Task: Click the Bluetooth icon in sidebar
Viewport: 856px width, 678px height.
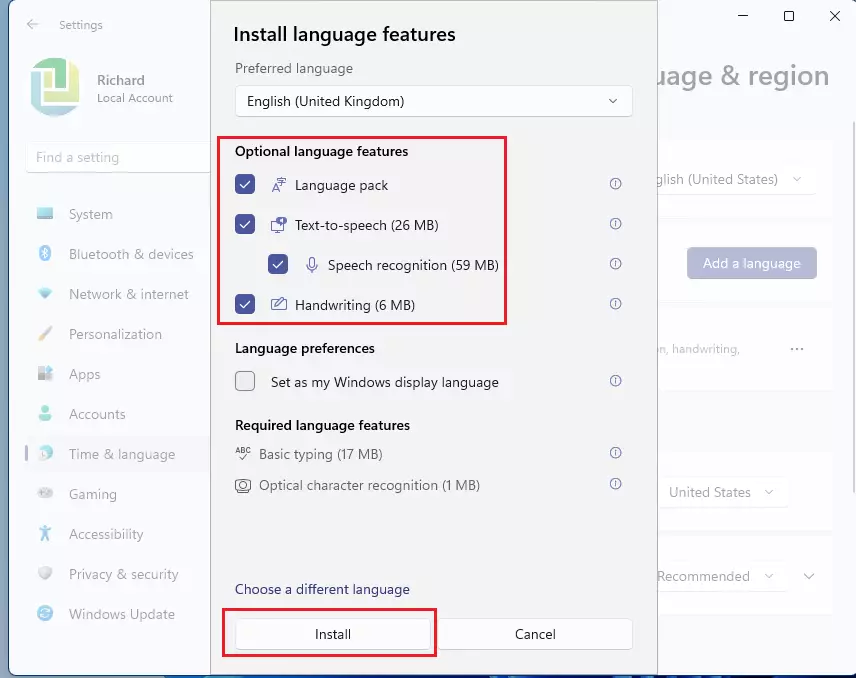Action: (45, 253)
